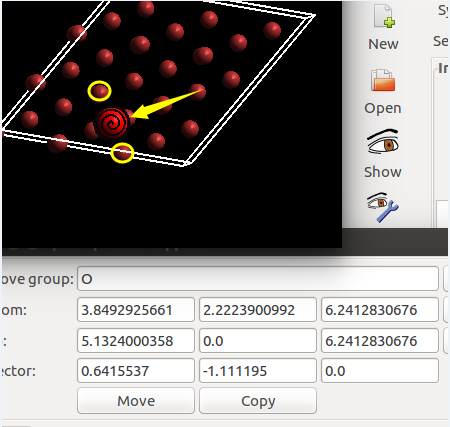Click the yellow-circled atom on the cell border

pyautogui.click(x=122, y=153)
